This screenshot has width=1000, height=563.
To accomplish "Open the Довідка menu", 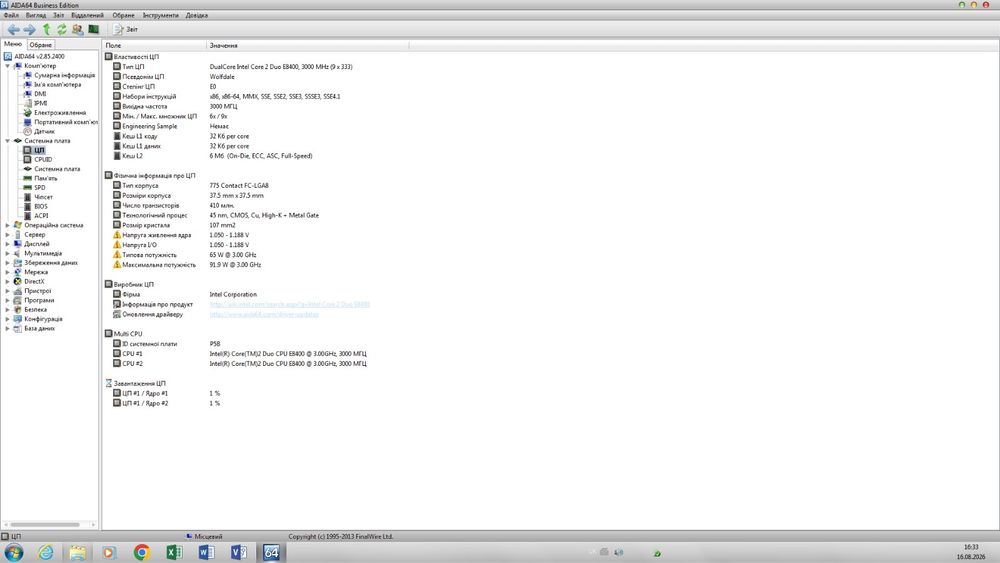I will 196,15.
